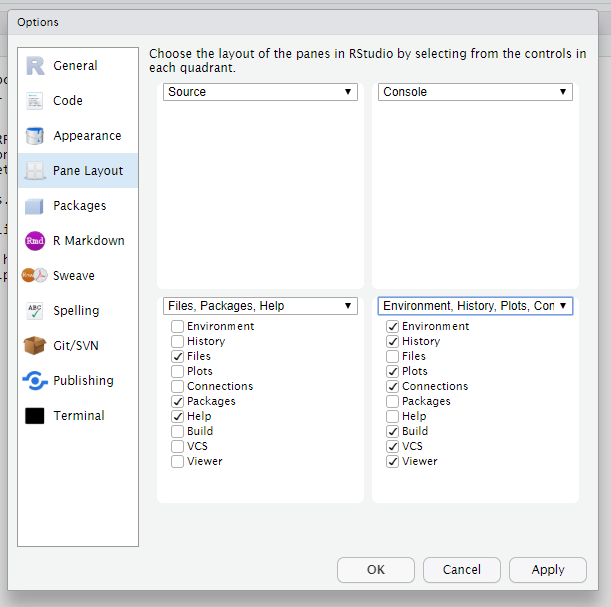Image resolution: width=611 pixels, height=607 pixels.
Task: Check Viewer in Files, Packages, Help quadrant
Action: (x=177, y=461)
